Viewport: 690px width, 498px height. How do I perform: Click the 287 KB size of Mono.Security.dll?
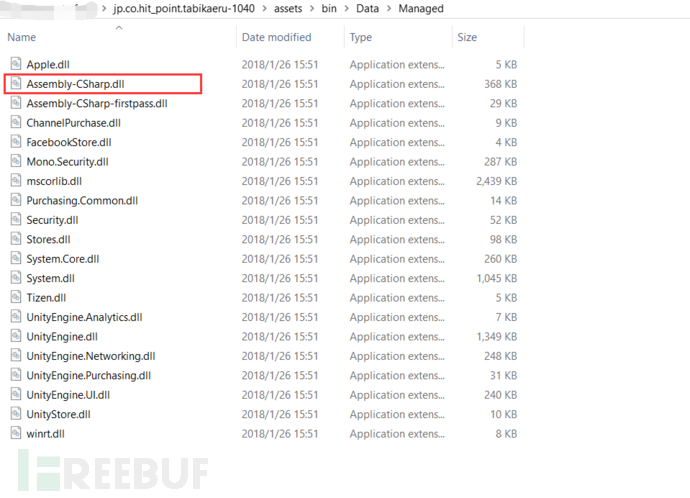pyautogui.click(x=500, y=162)
